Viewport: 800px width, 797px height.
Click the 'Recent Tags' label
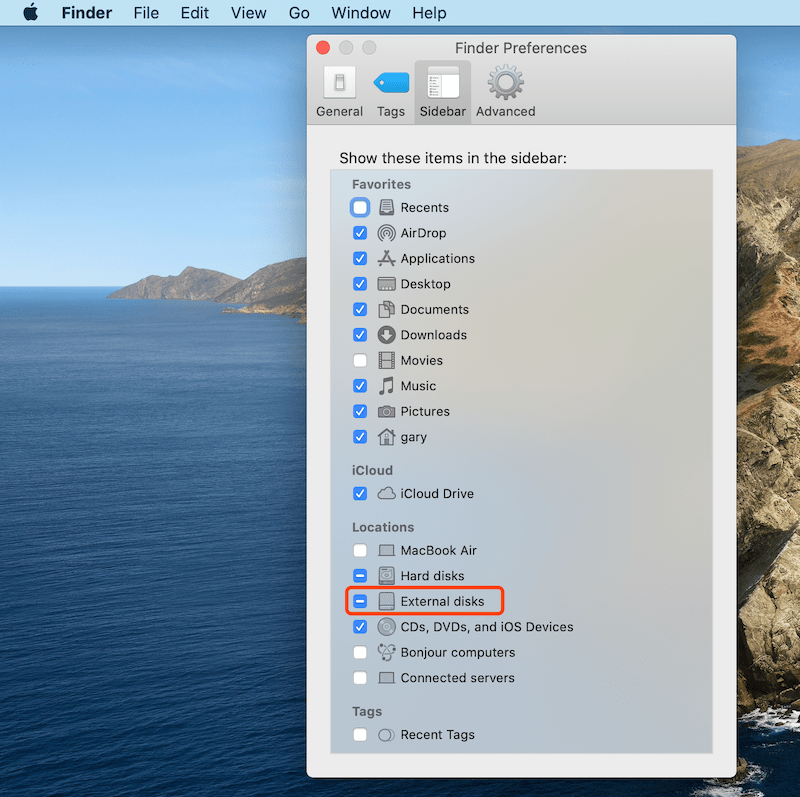(x=437, y=735)
